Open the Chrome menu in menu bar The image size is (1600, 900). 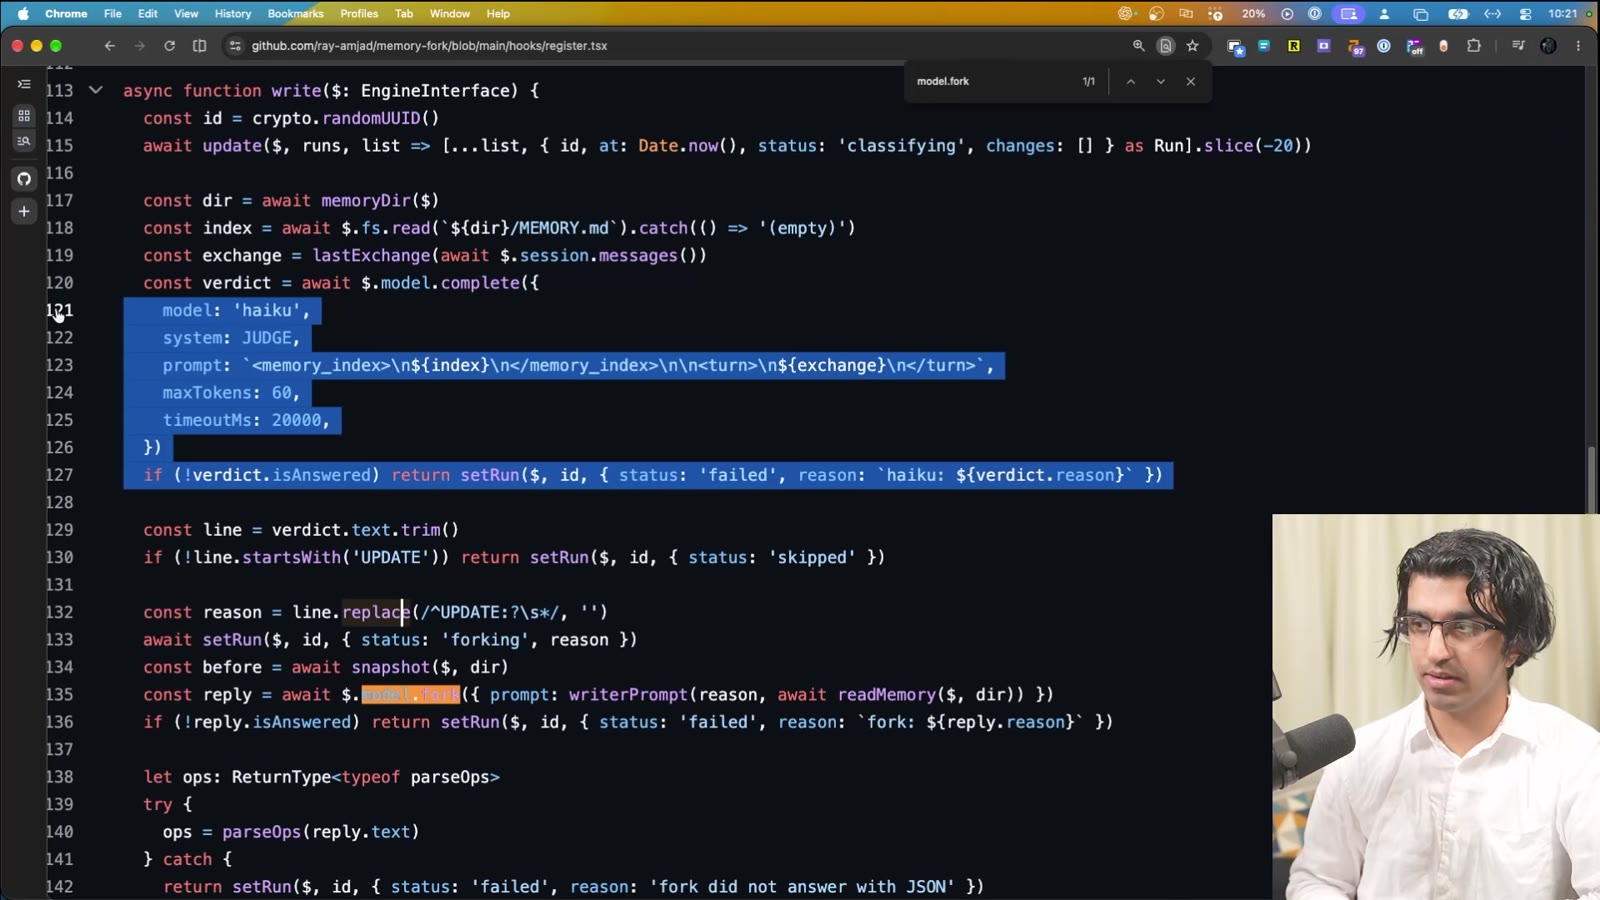click(x=67, y=14)
